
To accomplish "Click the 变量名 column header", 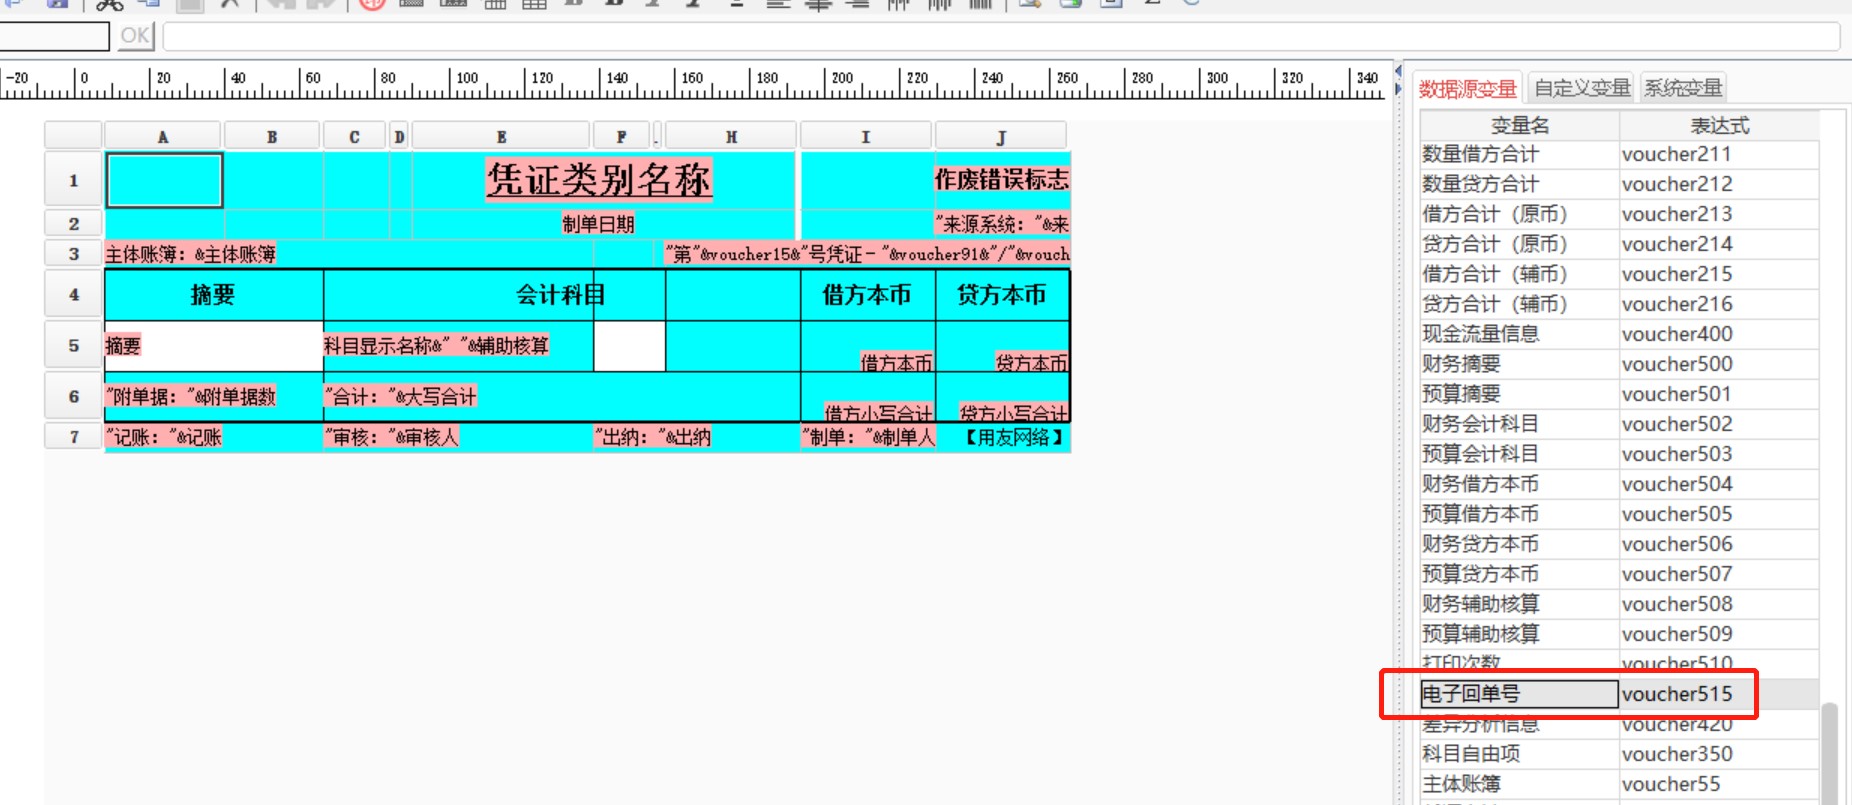I will 1519,125.
